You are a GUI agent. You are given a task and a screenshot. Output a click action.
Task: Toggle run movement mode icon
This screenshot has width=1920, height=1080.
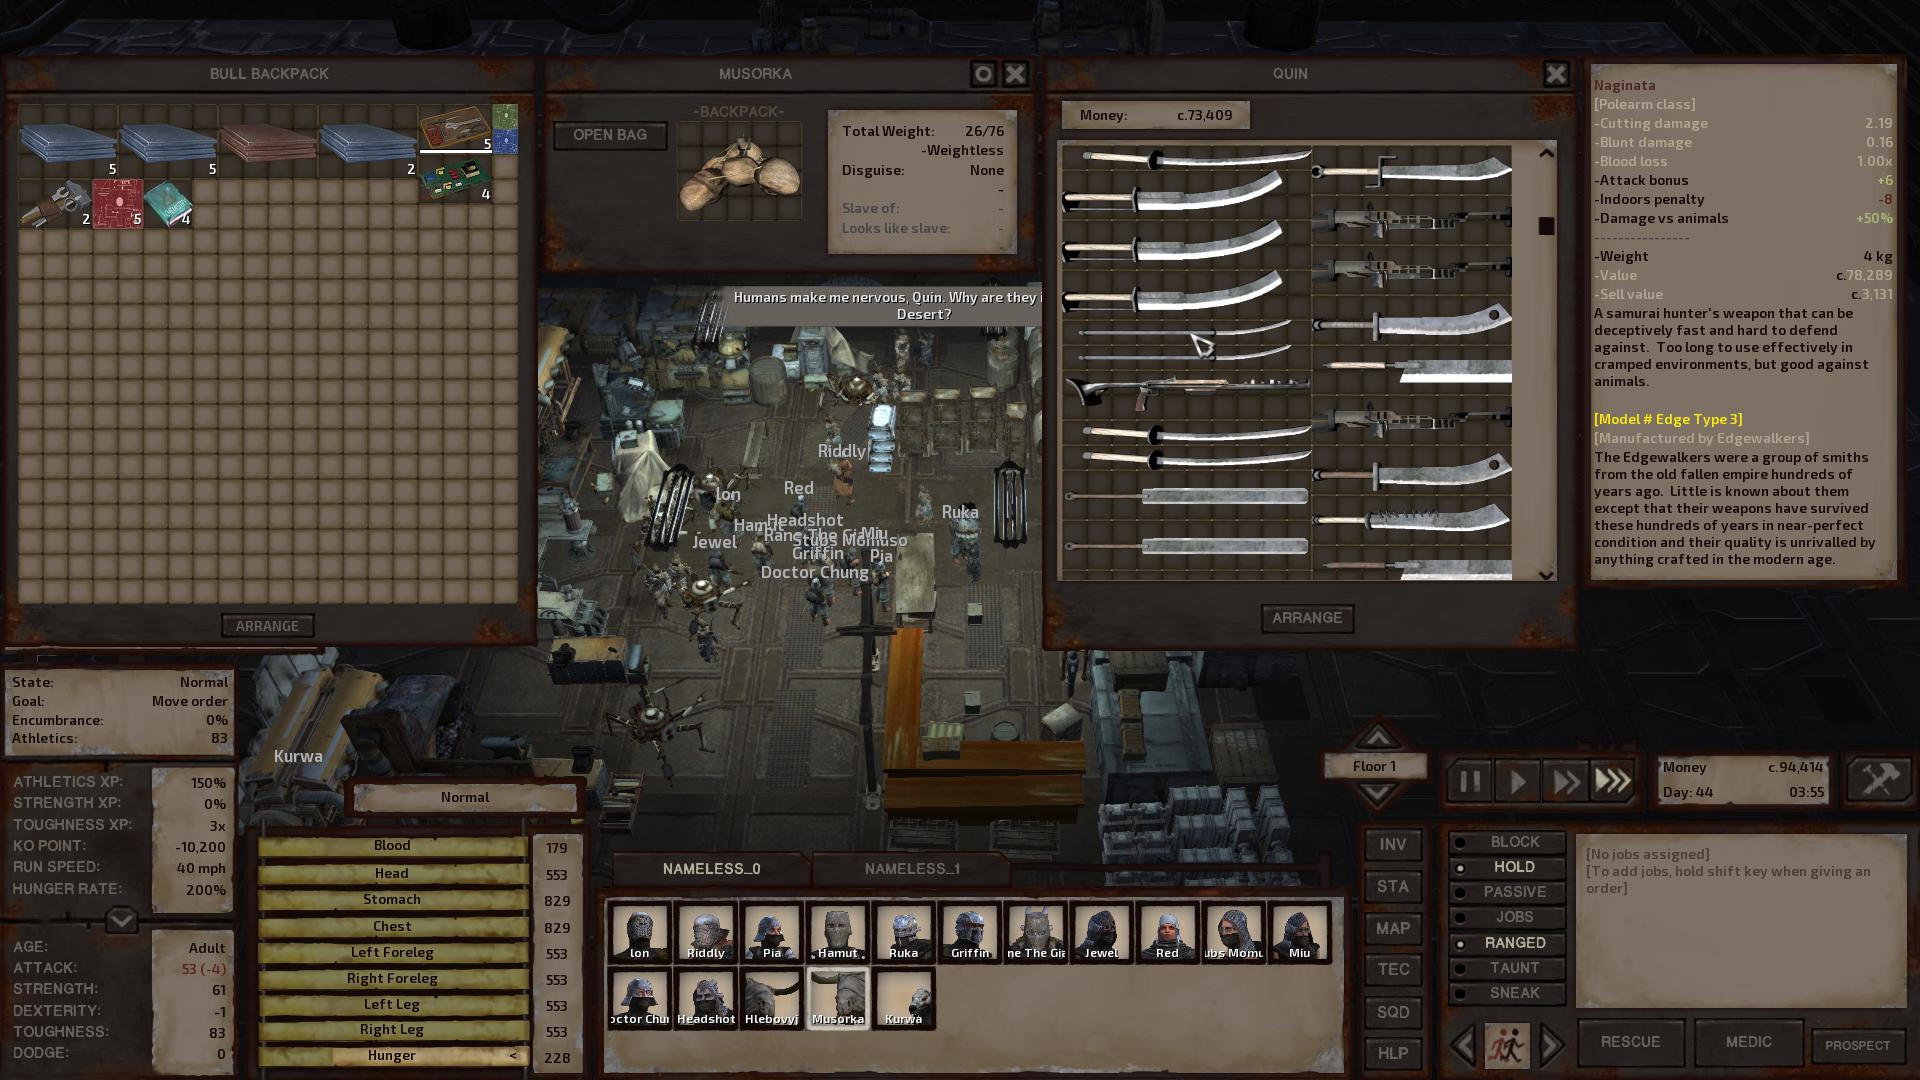coord(1506,1046)
